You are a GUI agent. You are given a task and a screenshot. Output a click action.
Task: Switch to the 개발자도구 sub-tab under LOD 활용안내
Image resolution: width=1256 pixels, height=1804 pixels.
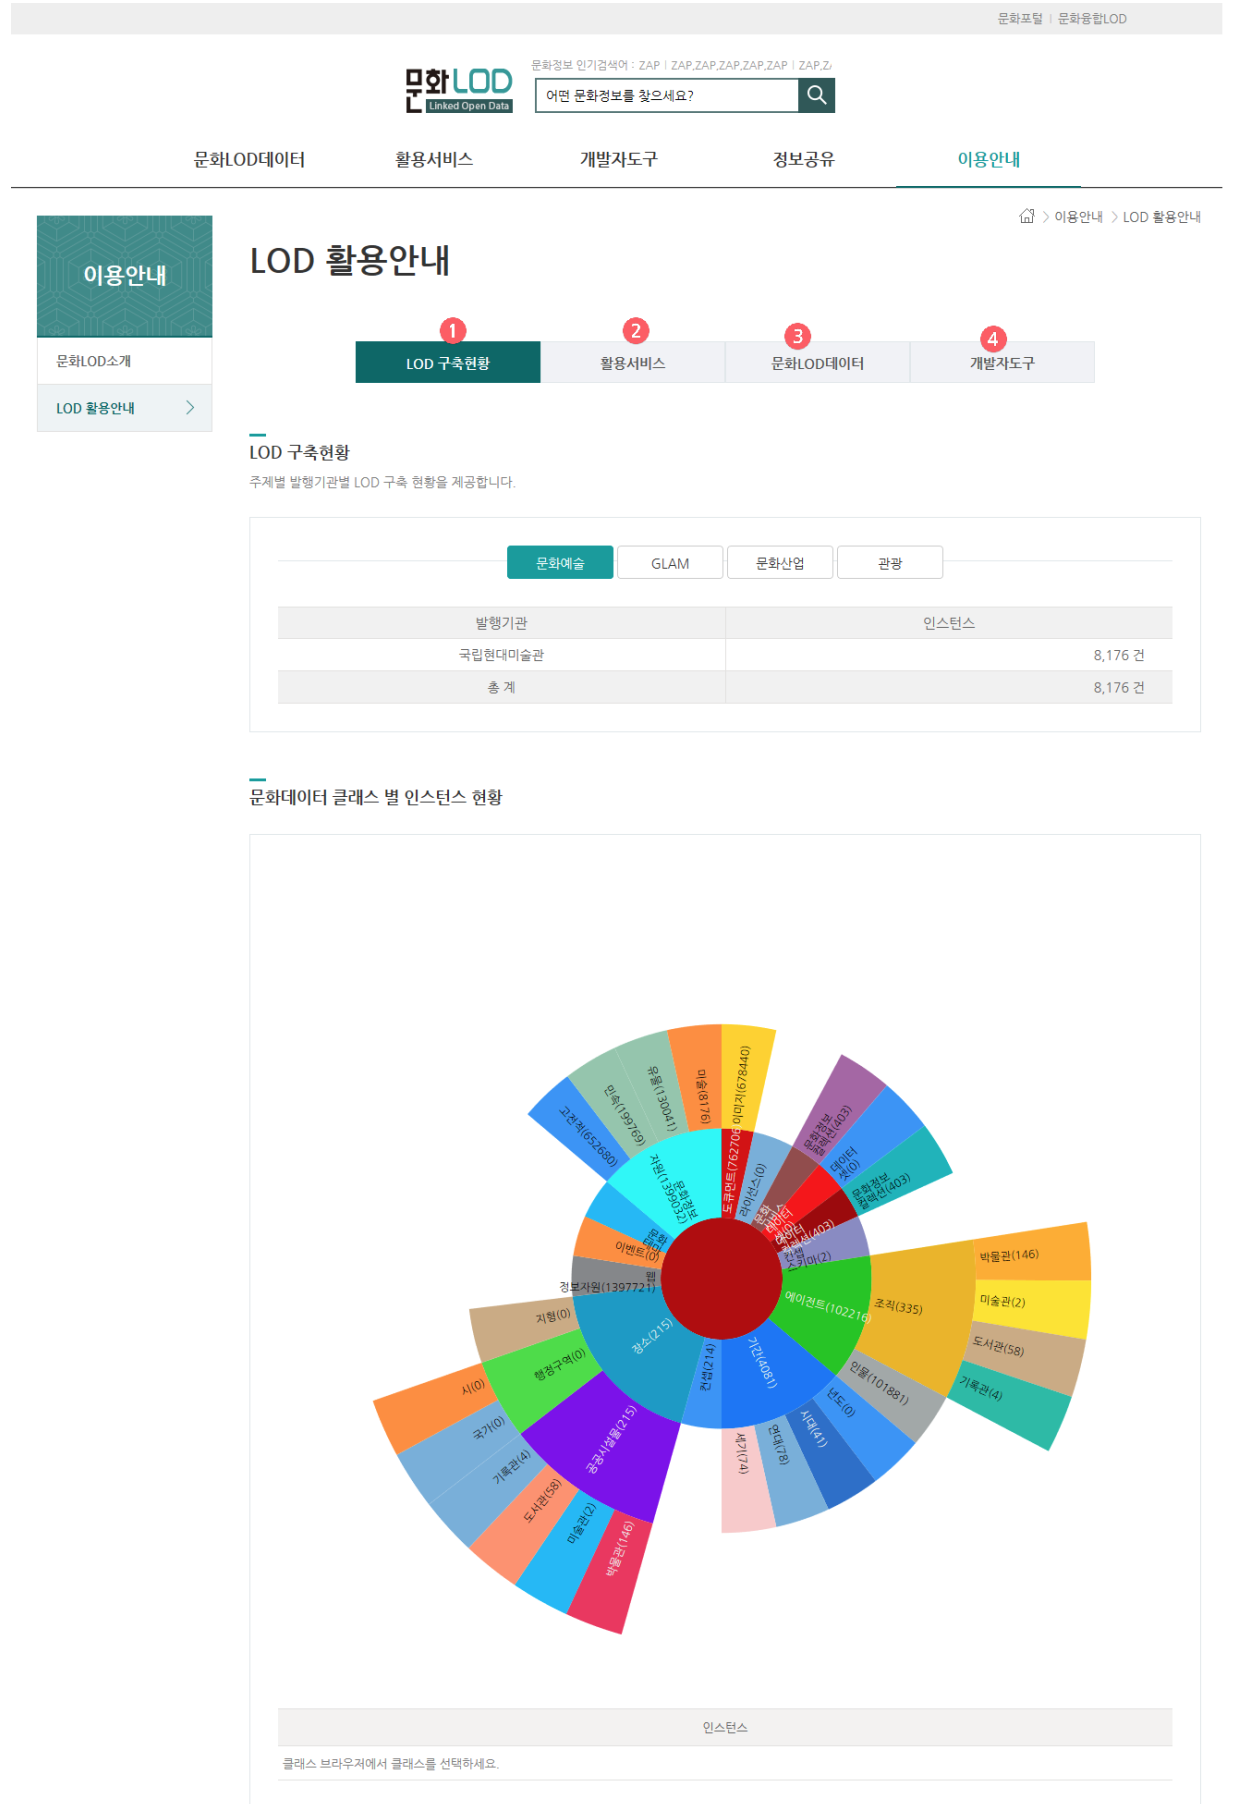pyautogui.click(x=1002, y=362)
